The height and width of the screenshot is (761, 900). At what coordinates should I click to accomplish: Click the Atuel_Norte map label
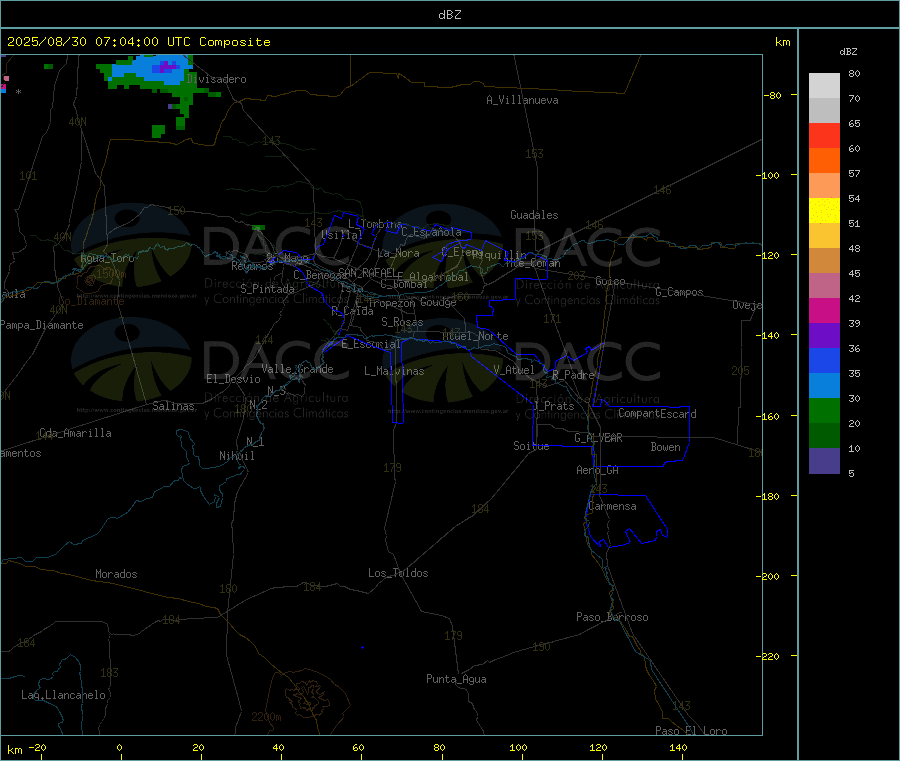475,336
